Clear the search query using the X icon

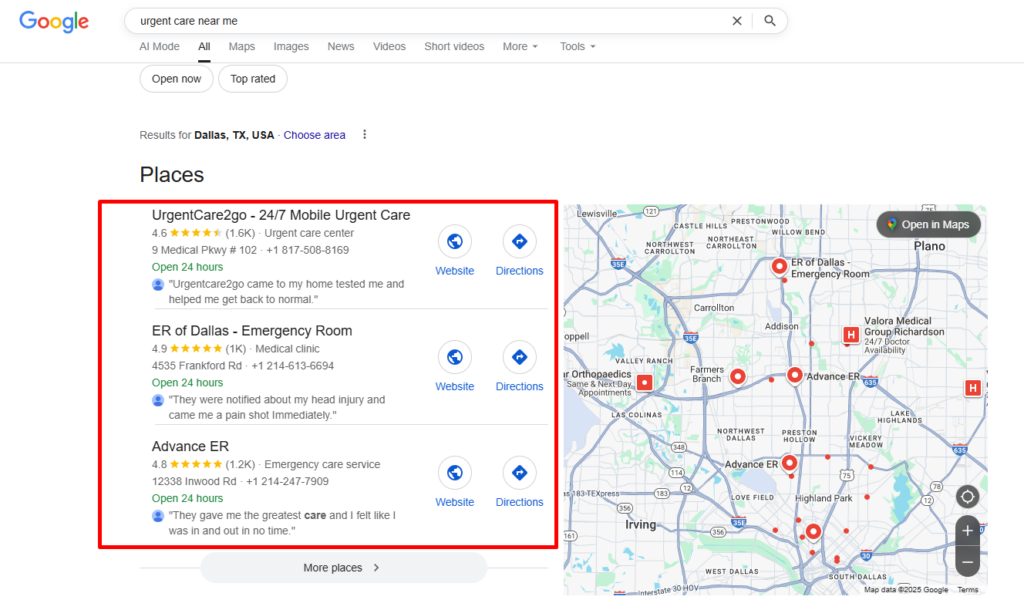[737, 20]
